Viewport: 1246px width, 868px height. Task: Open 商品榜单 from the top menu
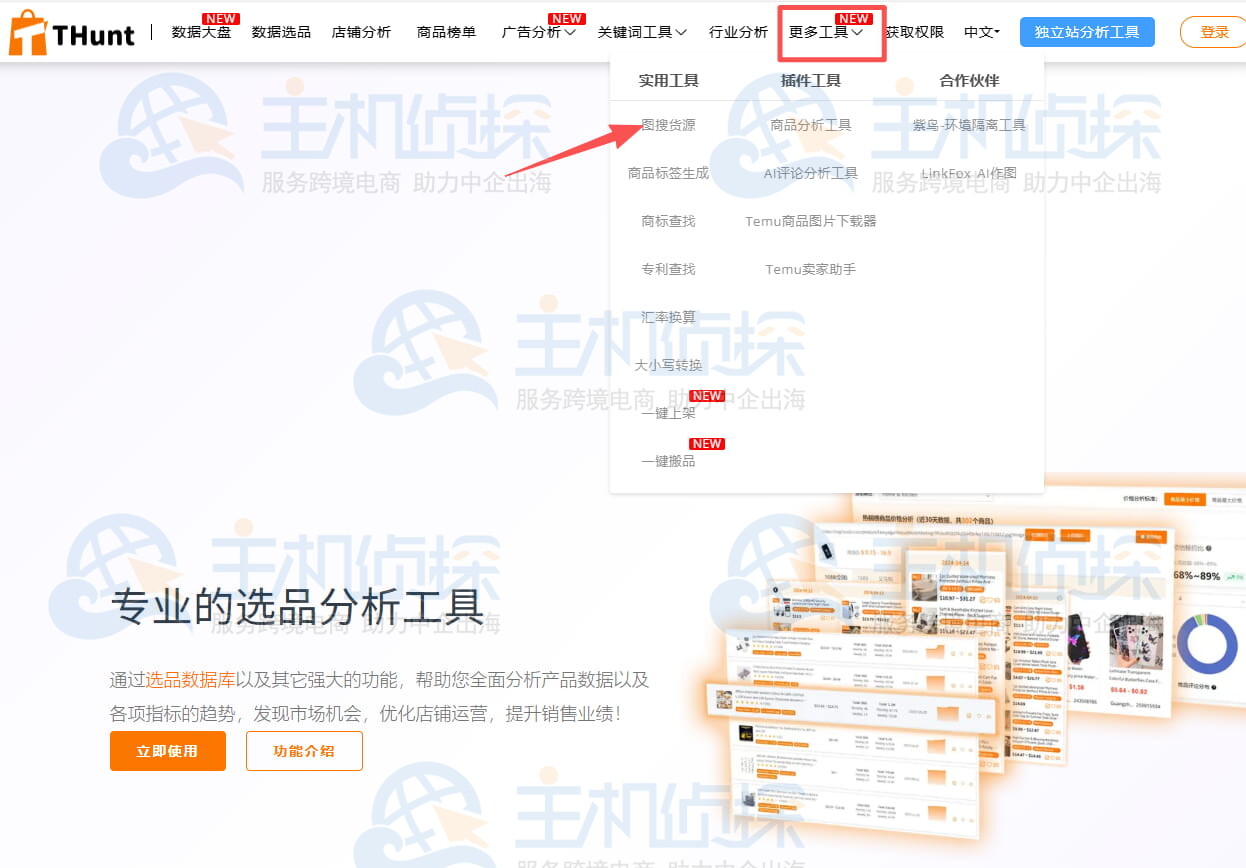[x=446, y=32]
